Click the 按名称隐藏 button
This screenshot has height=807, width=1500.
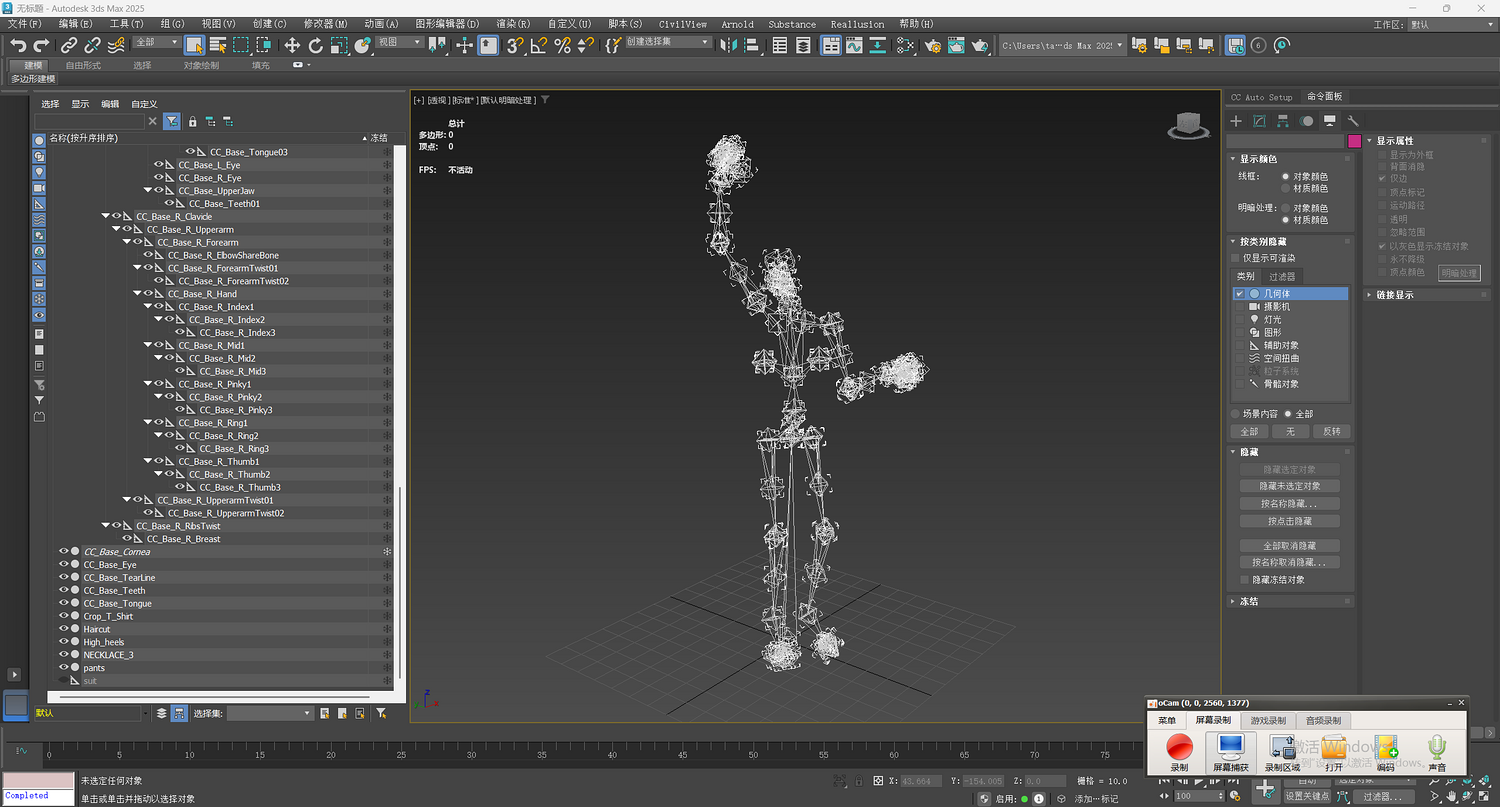pos(1290,504)
